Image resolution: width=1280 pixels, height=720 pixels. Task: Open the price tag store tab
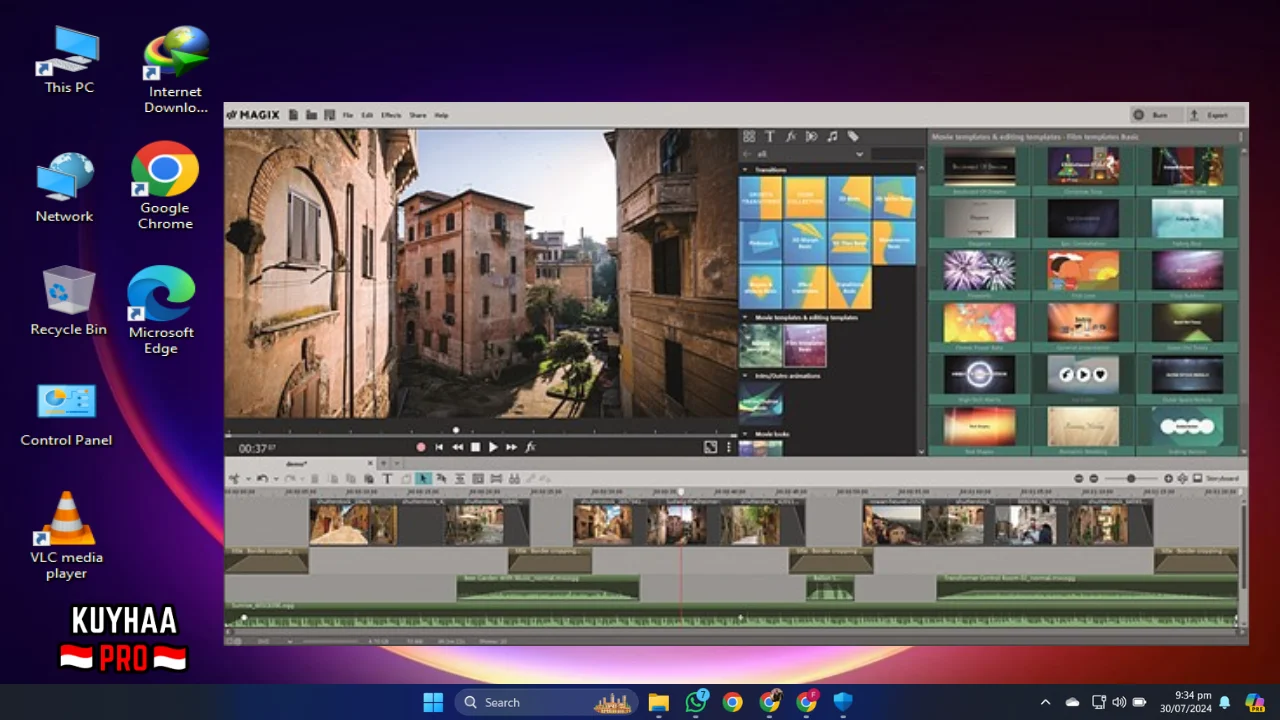tap(853, 137)
